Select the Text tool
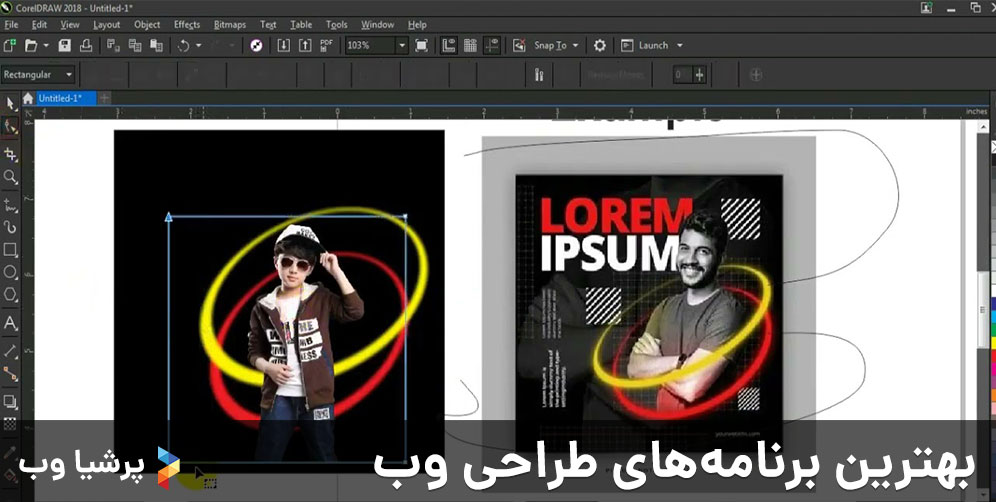 10,323
